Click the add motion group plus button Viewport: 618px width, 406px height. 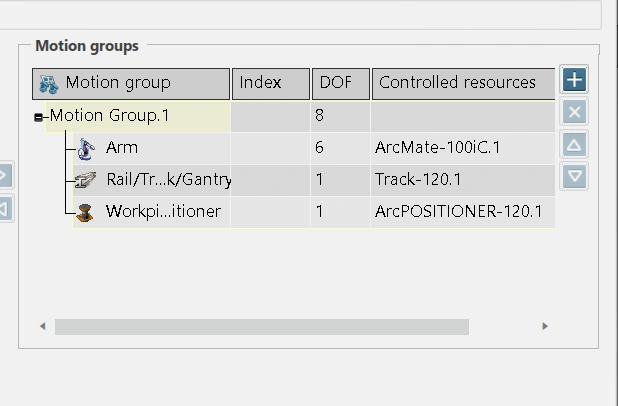click(574, 79)
